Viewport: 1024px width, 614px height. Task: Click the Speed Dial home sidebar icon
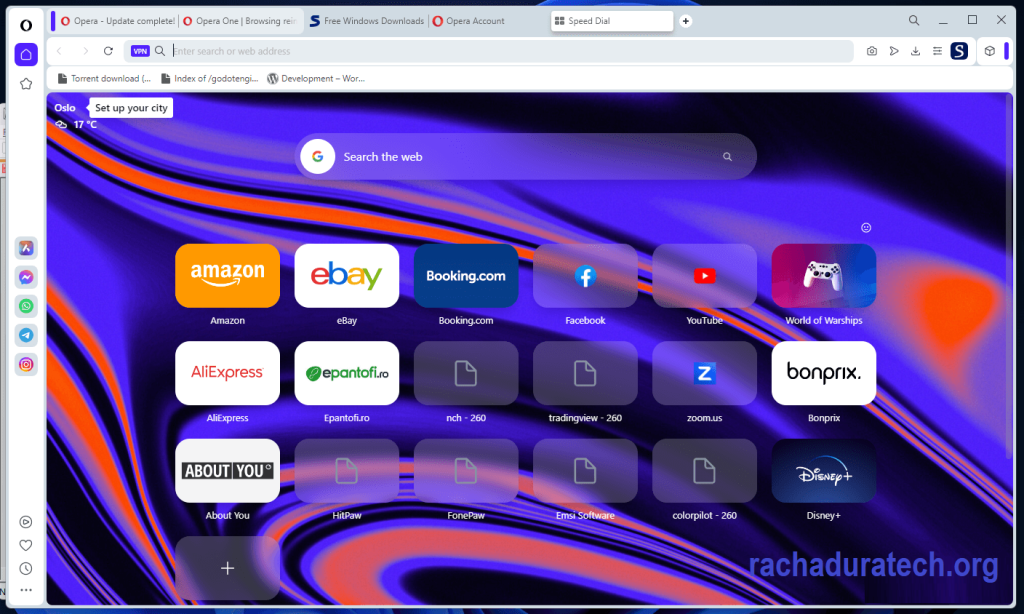pyautogui.click(x=26, y=54)
